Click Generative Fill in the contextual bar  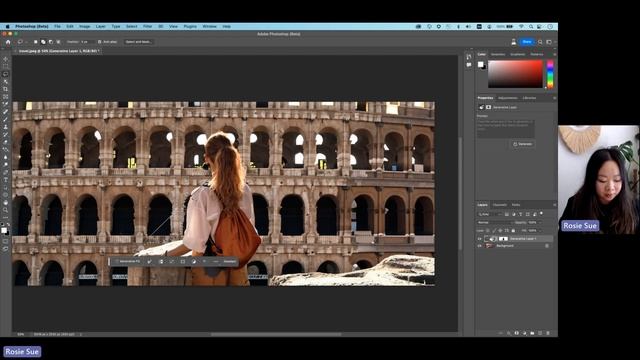[x=128, y=261]
